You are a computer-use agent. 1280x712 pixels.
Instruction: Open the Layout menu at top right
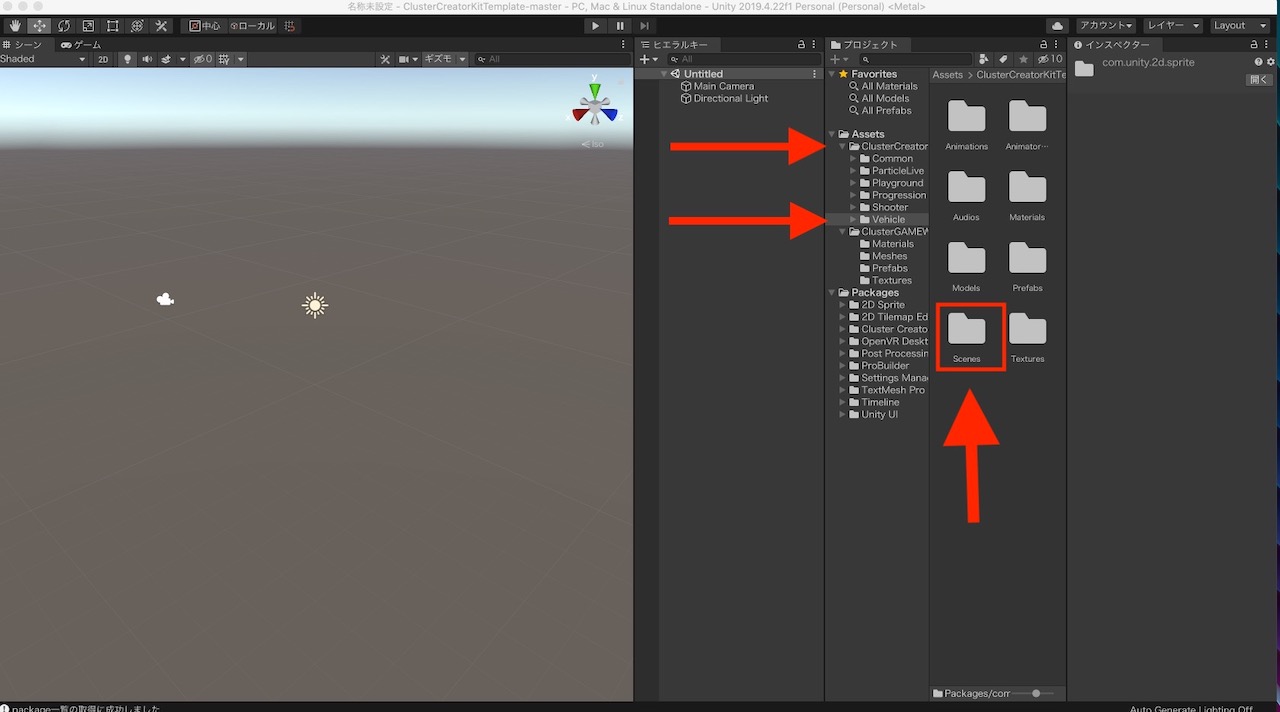point(1240,25)
